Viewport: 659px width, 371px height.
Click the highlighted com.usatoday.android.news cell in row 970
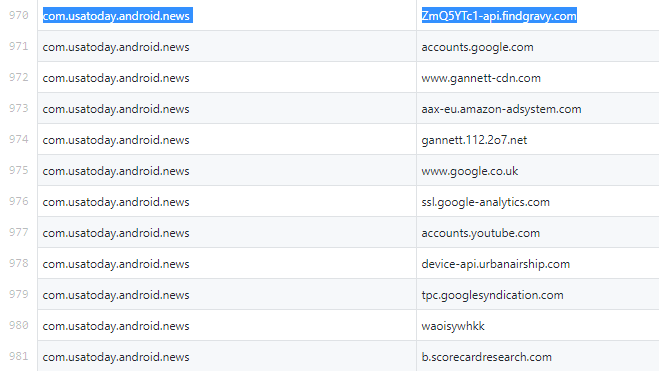[x=227, y=16]
